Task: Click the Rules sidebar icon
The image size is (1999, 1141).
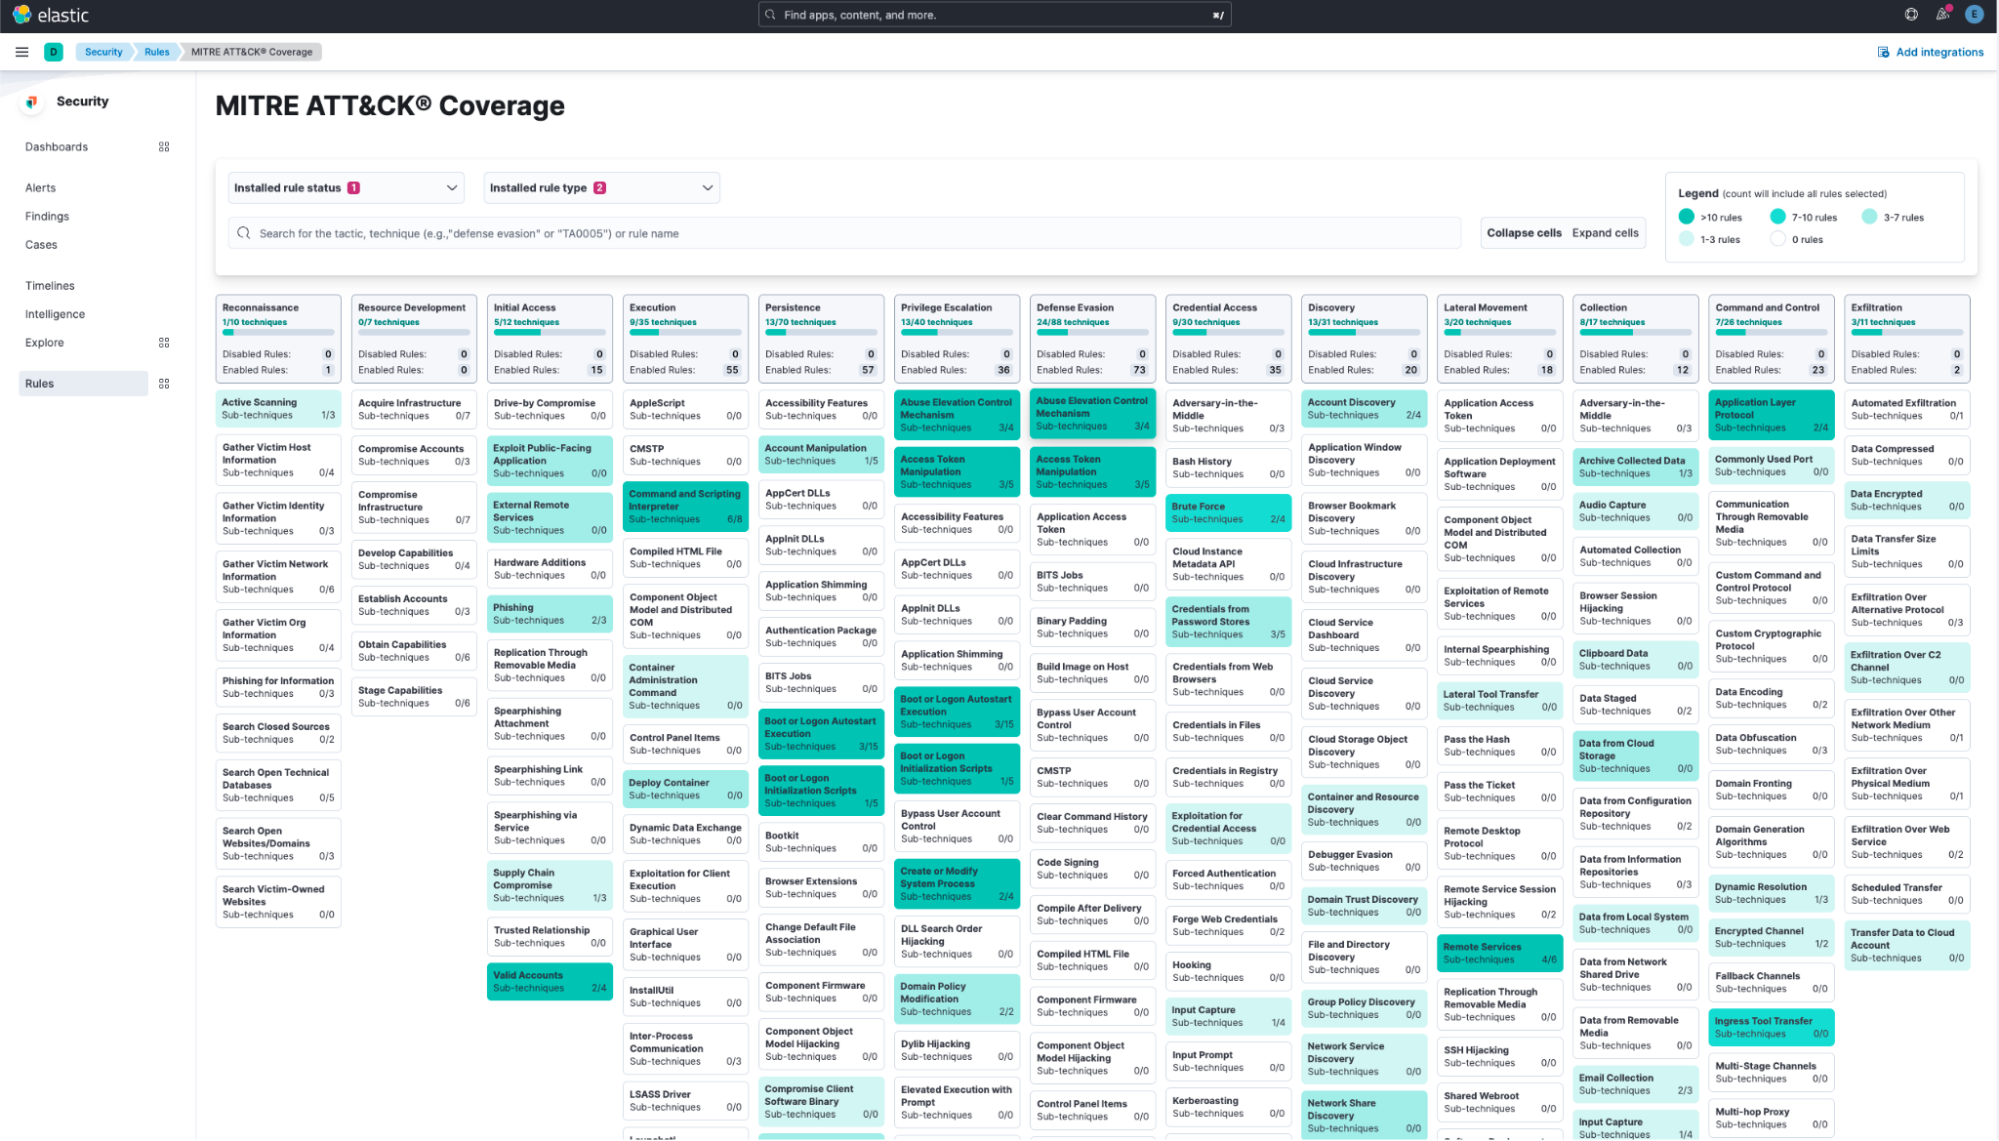Action: coord(165,383)
